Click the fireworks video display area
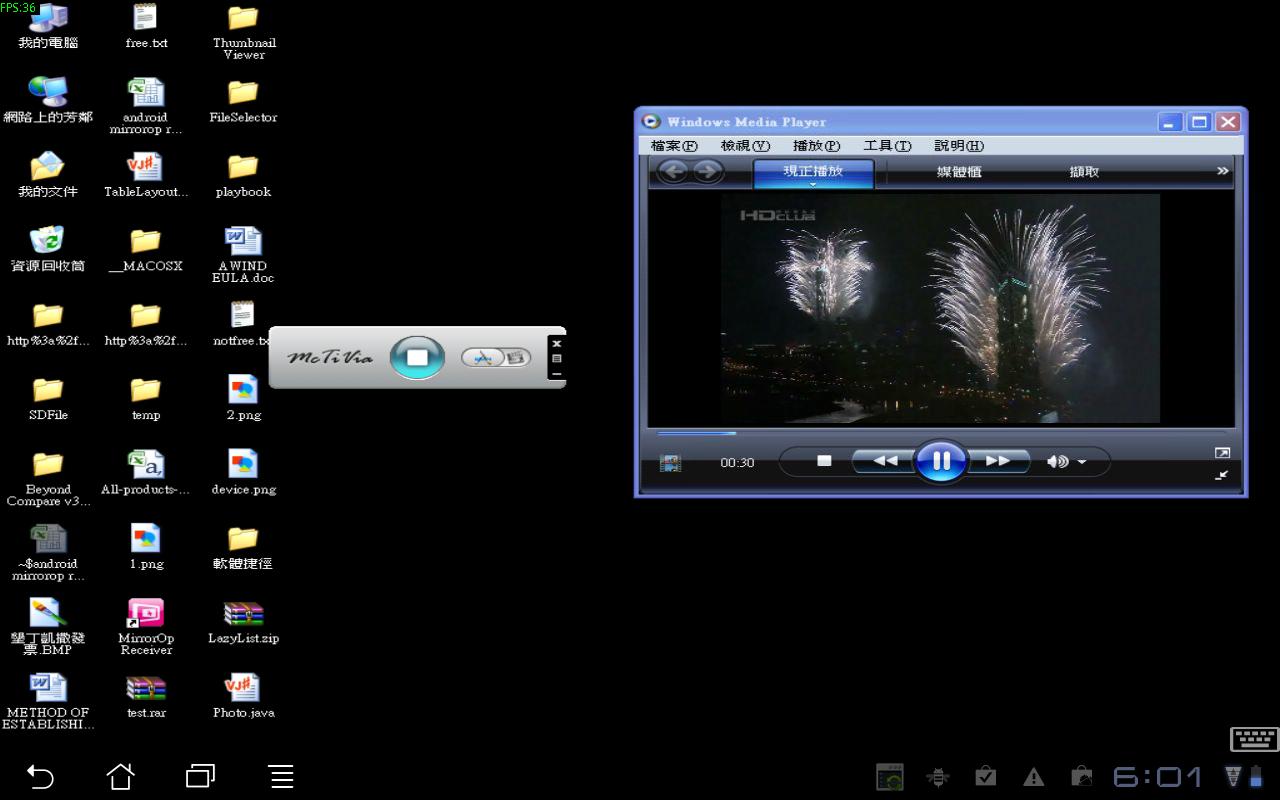This screenshot has height=800, width=1280. [x=940, y=308]
